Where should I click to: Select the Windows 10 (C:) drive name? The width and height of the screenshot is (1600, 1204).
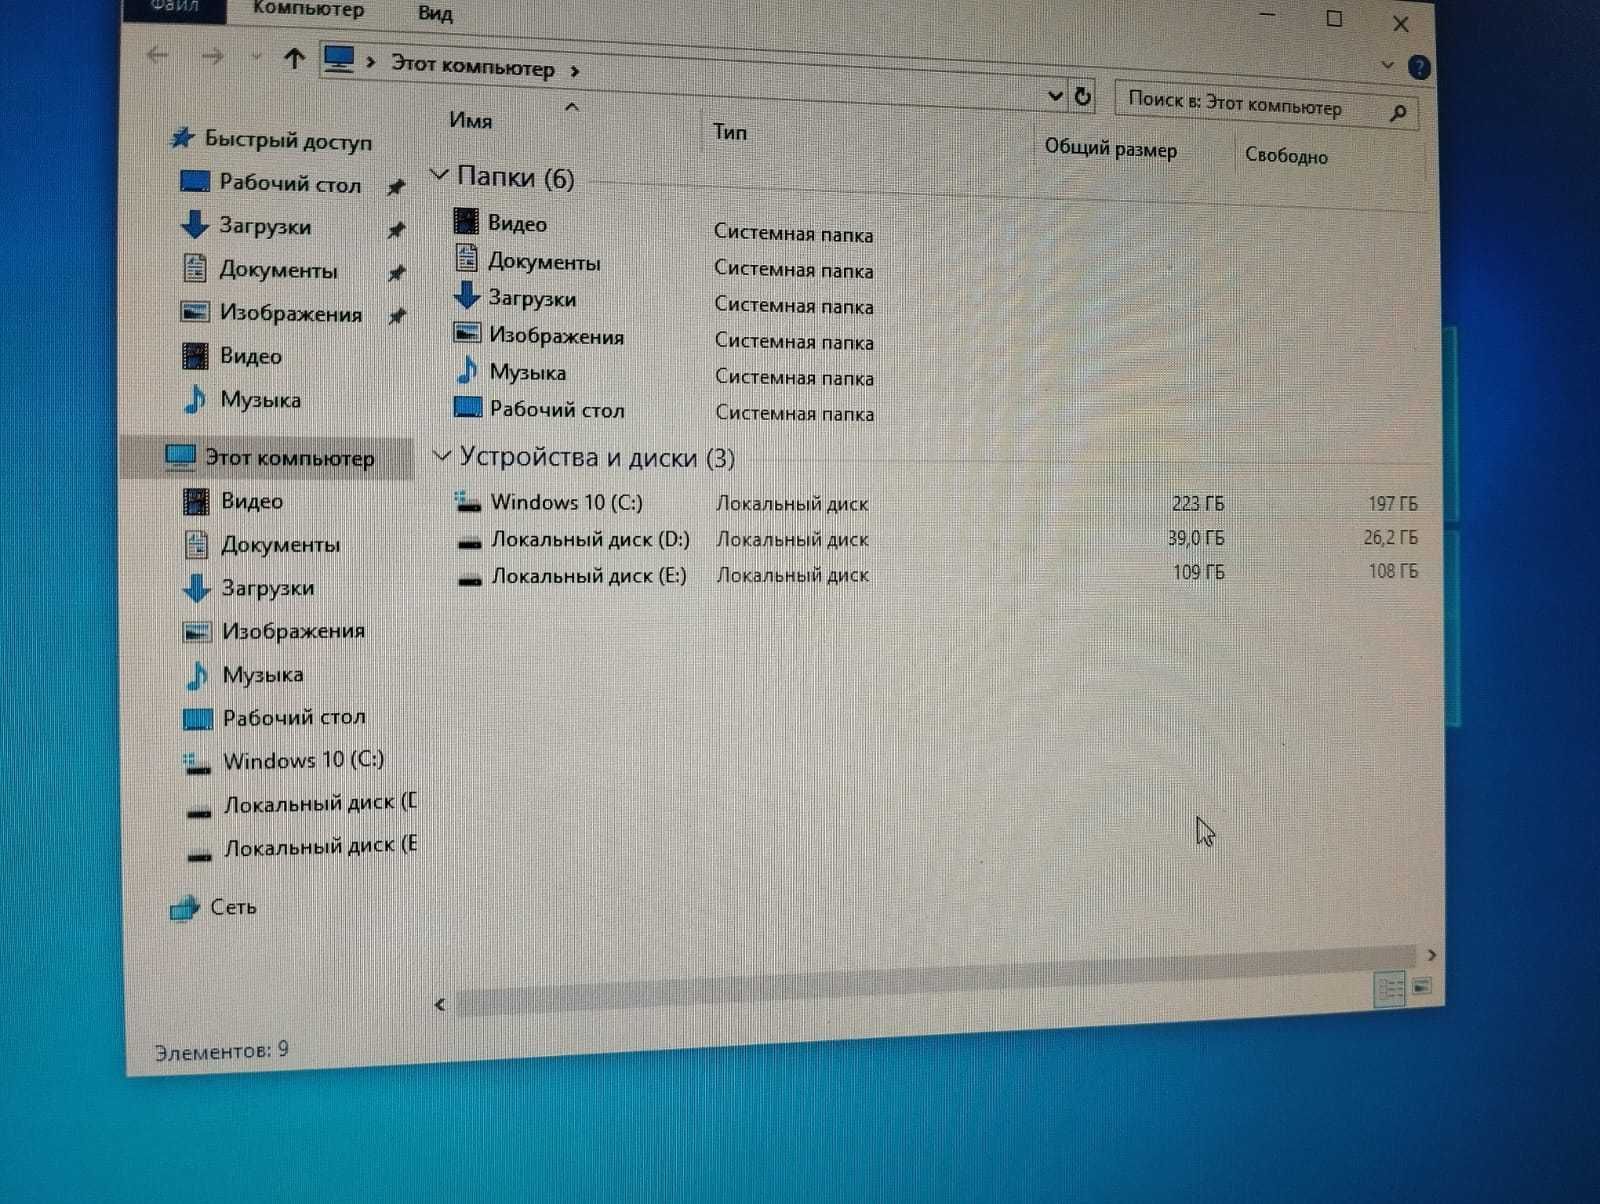pos(566,502)
